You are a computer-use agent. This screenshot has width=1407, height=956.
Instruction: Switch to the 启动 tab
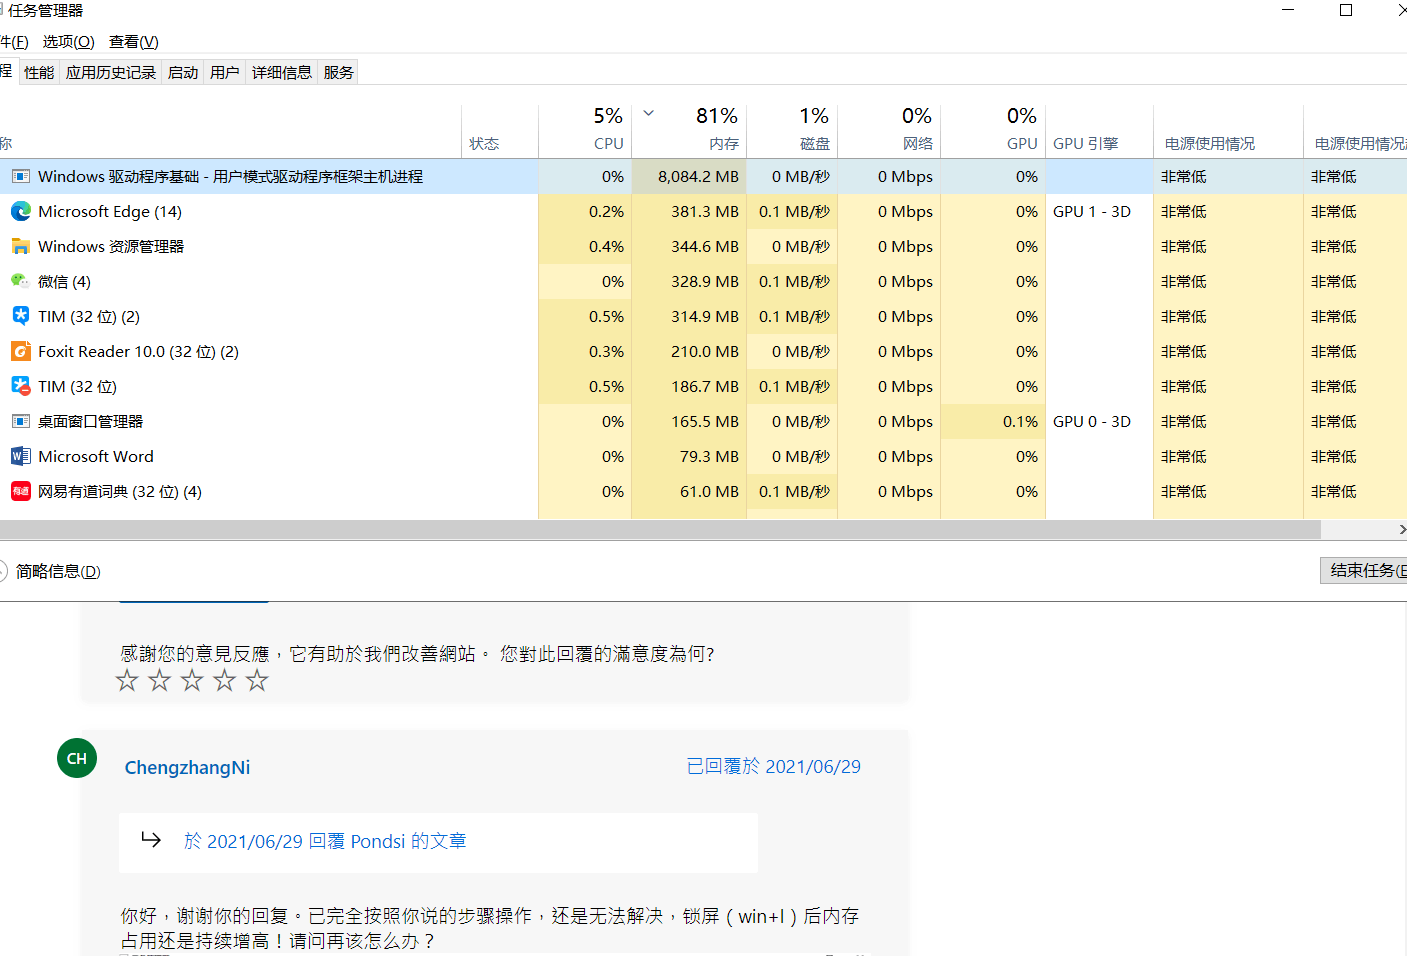tap(183, 73)
